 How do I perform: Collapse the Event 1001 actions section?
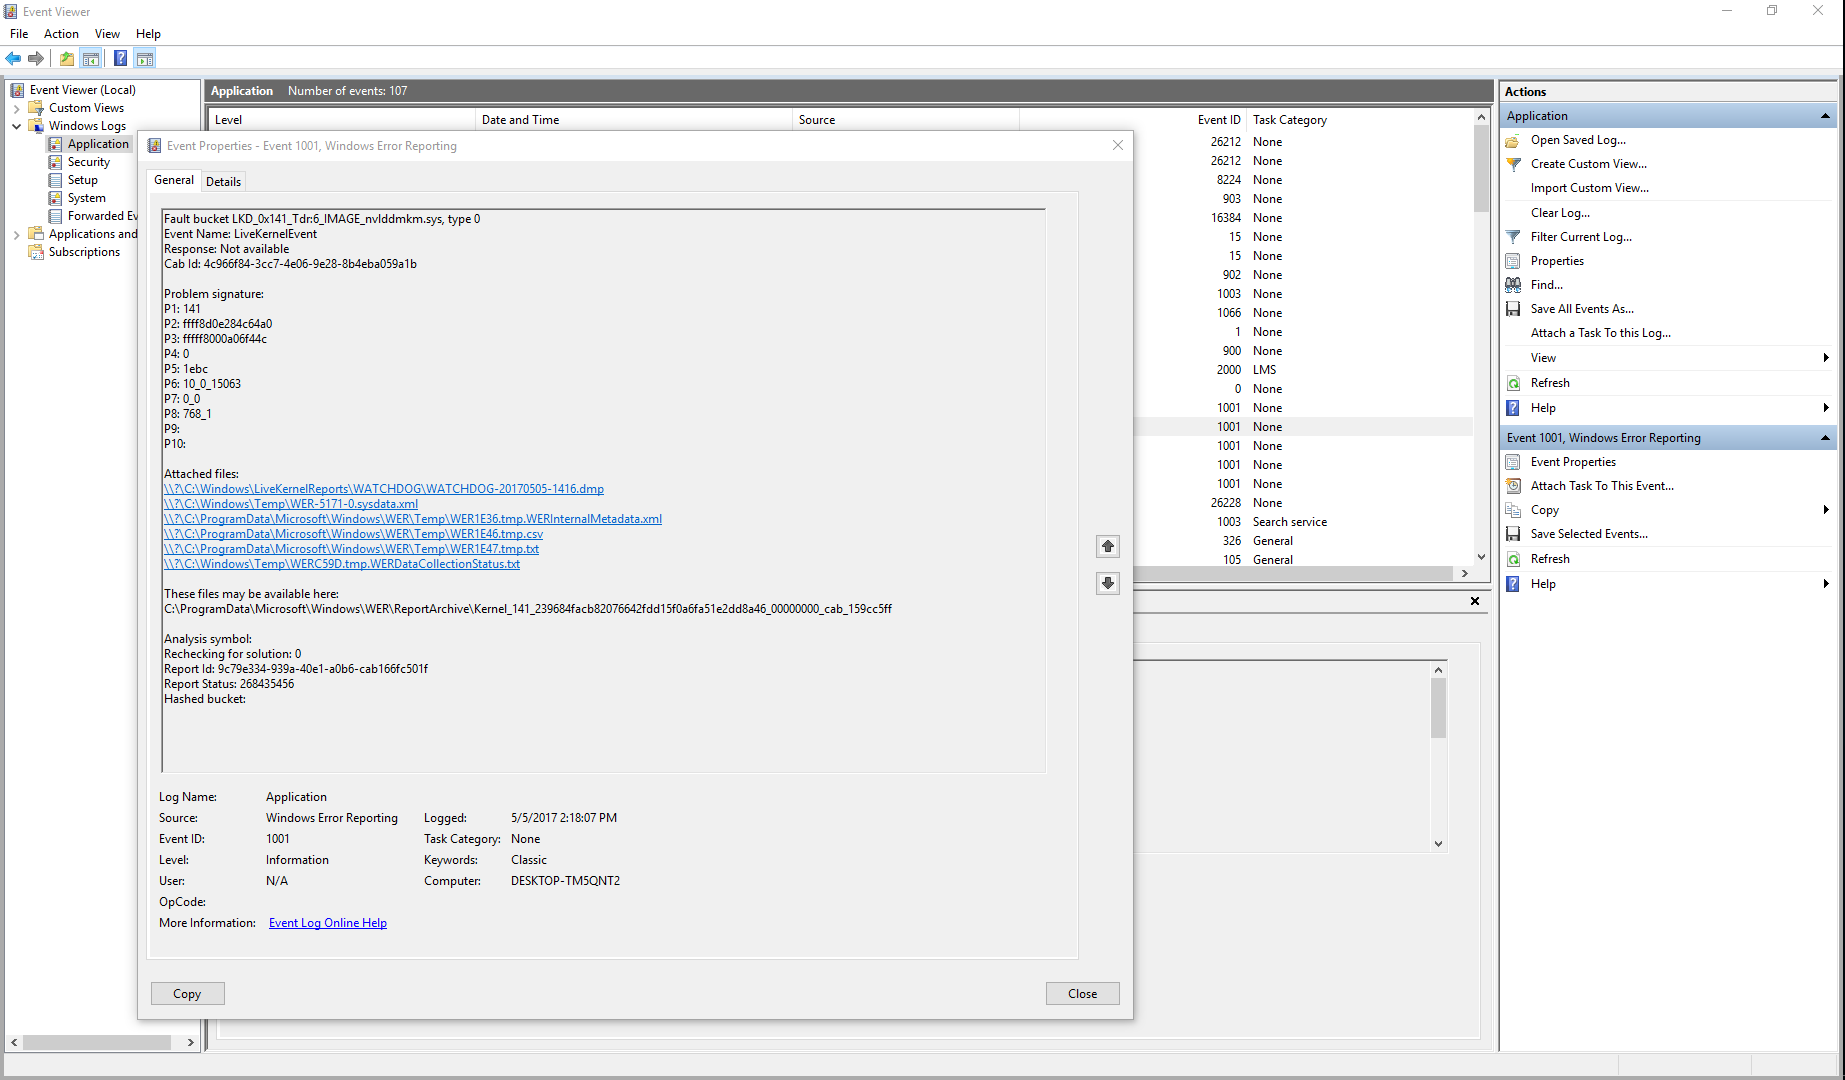pyautogui.click(x=1825, y=438)
